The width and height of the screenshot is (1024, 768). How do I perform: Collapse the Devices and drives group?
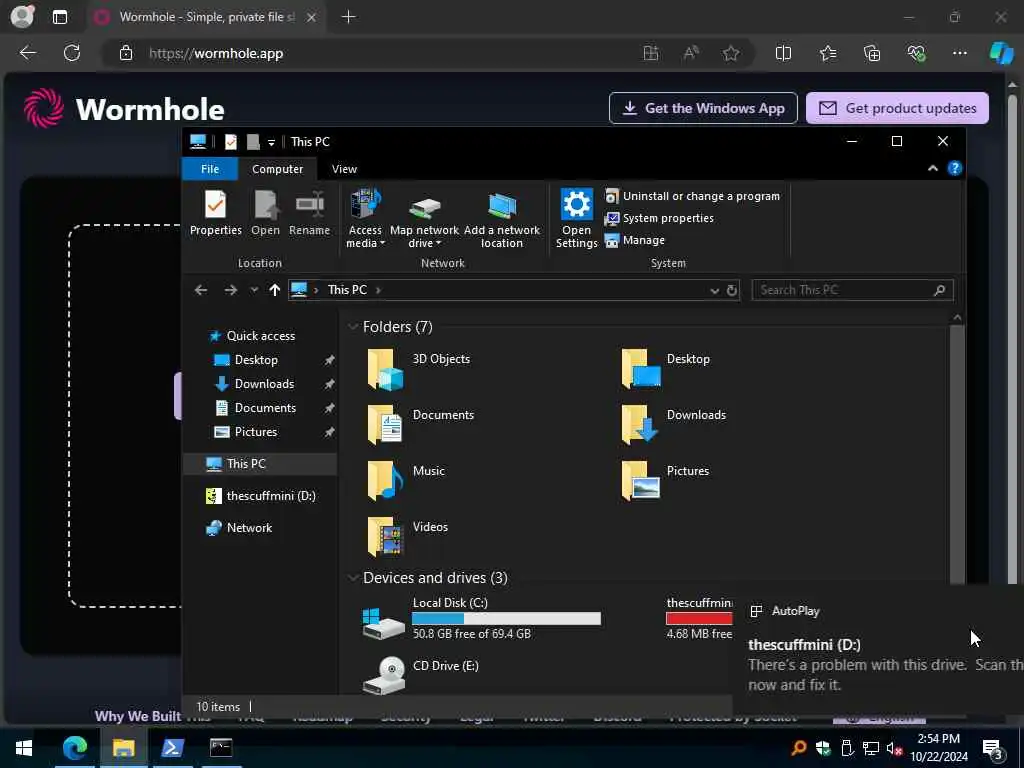point(353,578)
